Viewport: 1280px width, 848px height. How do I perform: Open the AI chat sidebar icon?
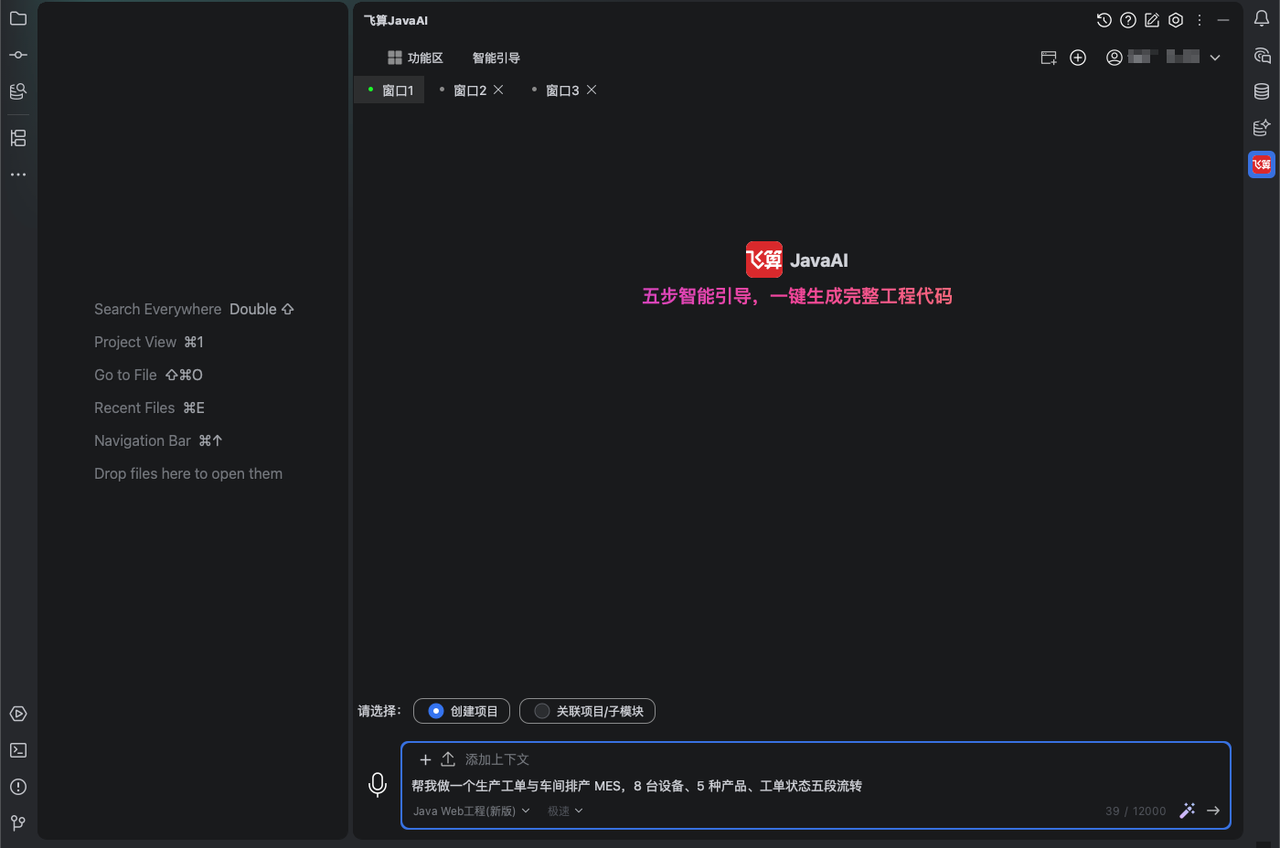(1262, 55)
